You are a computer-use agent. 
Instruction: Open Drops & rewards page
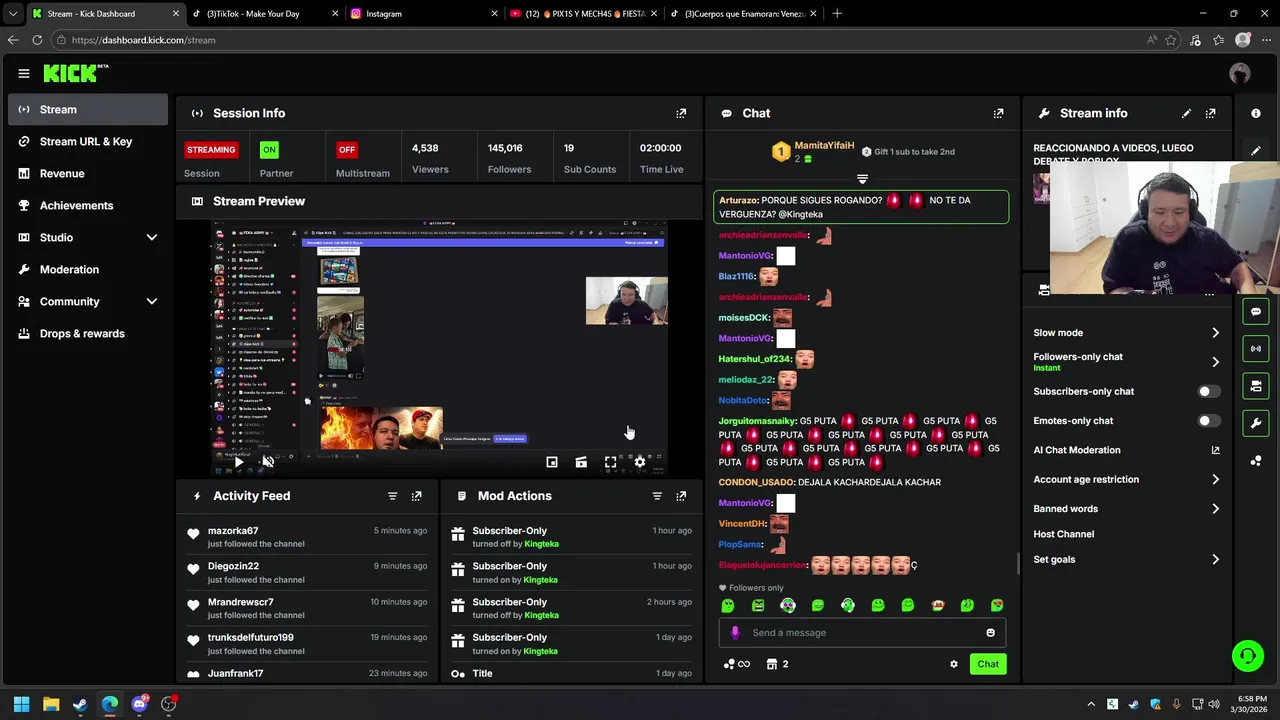88,333
